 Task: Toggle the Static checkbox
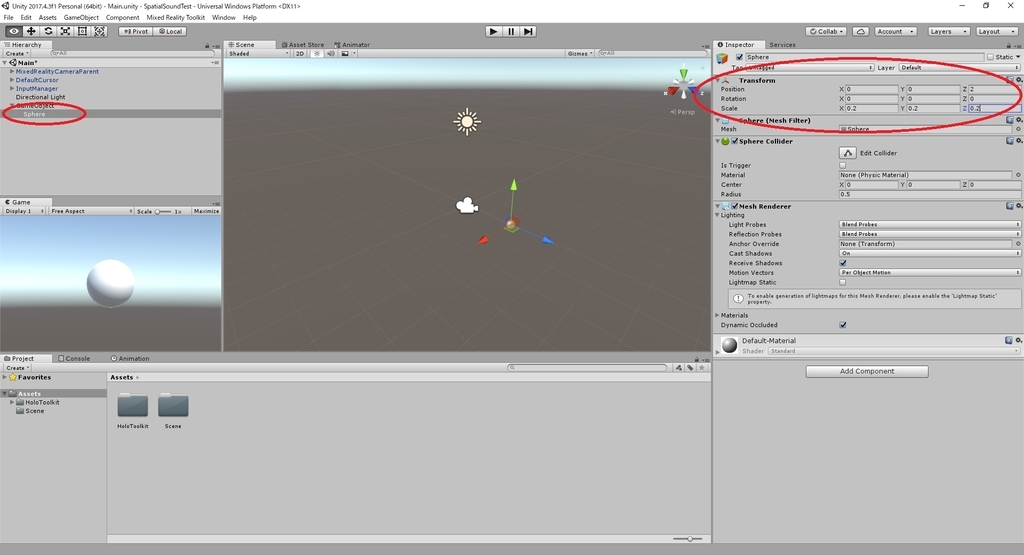click(990, 57)
